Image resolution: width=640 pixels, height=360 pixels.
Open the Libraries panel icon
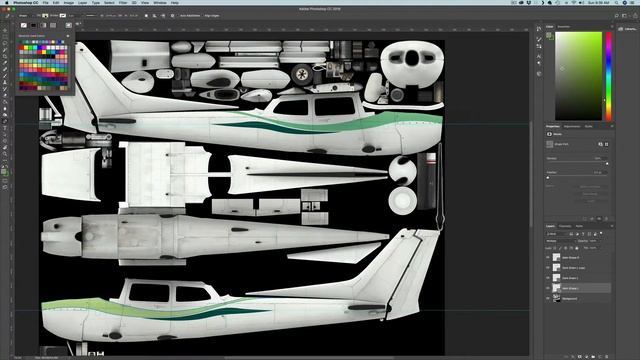pos(621,29)
